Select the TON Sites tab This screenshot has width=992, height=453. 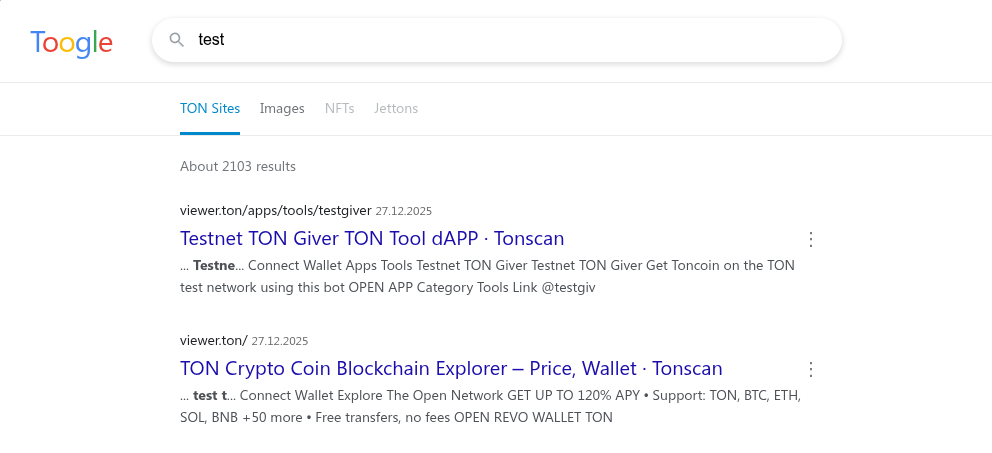[210, 108]
